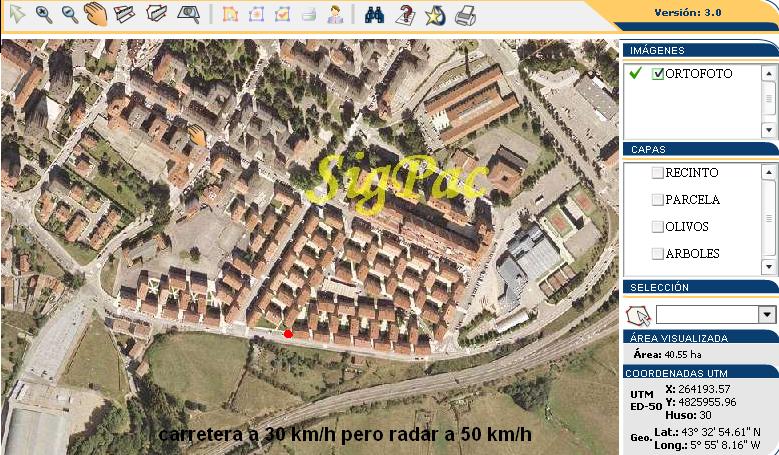Click the selection tool icon beside dropdown
The height and width of the screenshot is (455, 779).
coord(637,315)
